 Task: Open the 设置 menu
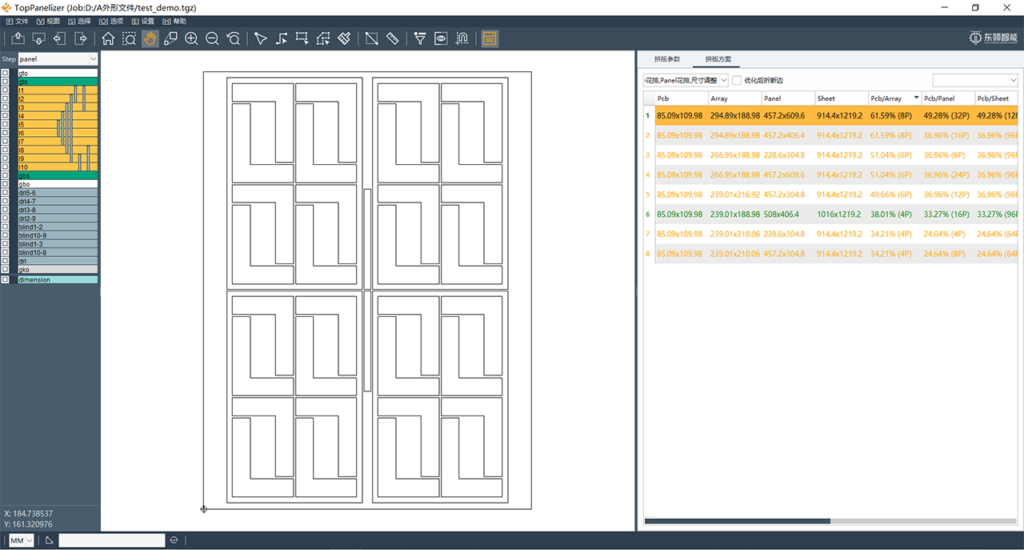tap(143, 22)
